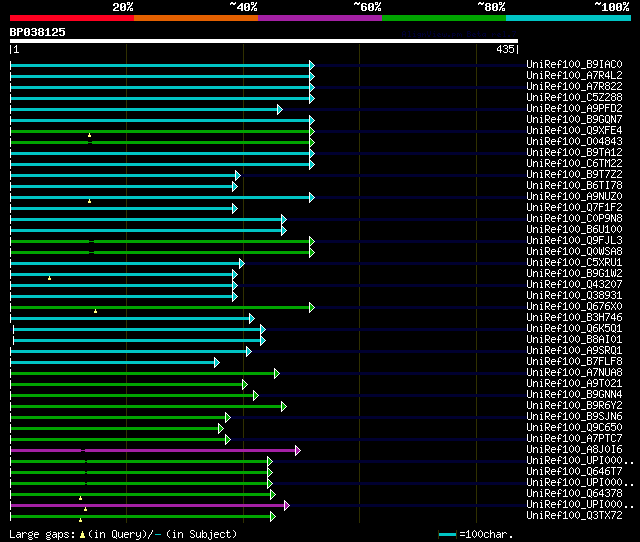Screen dimensions: 640x542
Task: Select the UniRef100_A7R822 label
Action: point(574,87)
